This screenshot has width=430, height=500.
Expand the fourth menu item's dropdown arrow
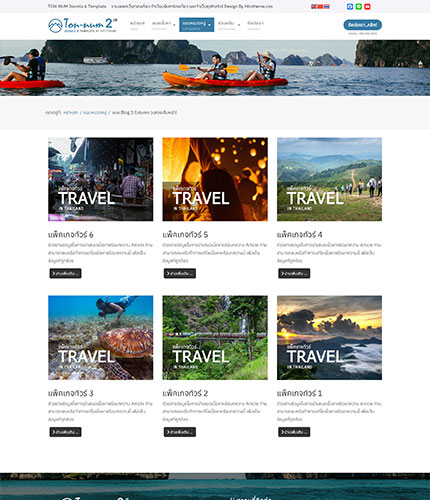pyautogui.click(x=239, y=25)
